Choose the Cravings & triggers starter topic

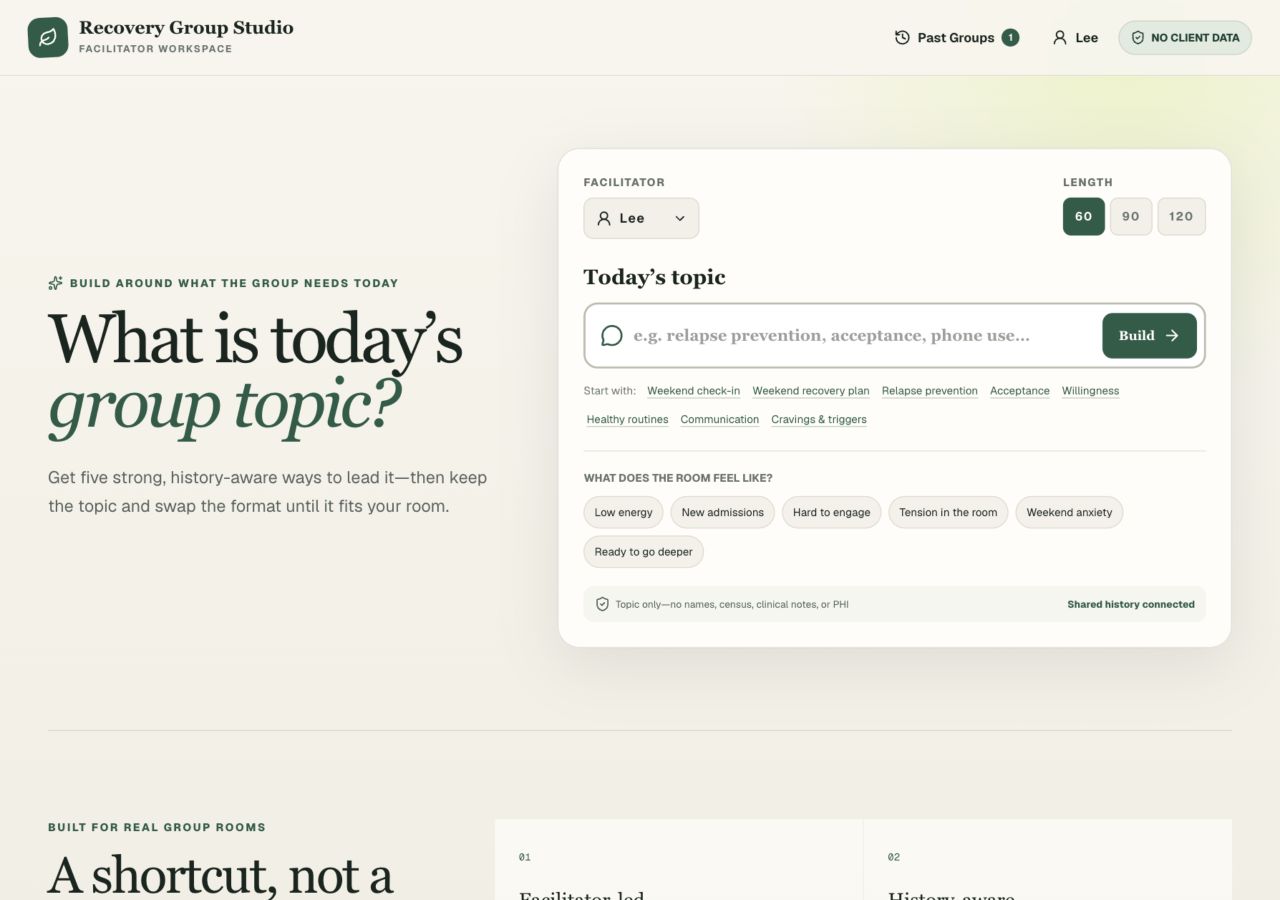(819, 420)
